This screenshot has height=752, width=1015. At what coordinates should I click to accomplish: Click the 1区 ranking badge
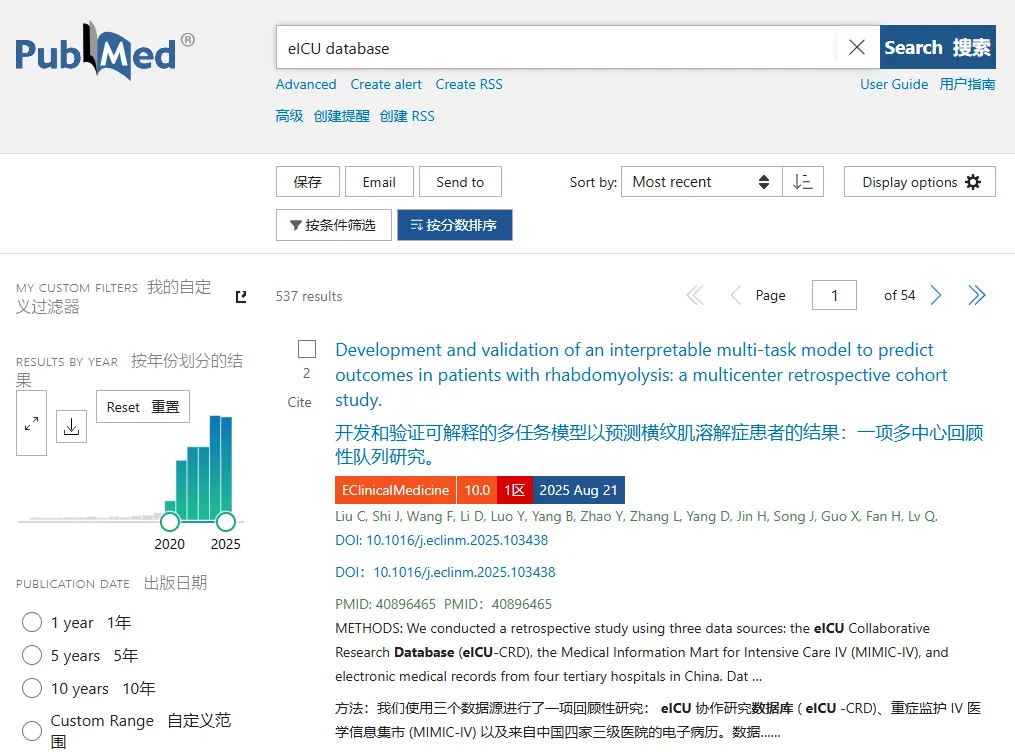515,490
